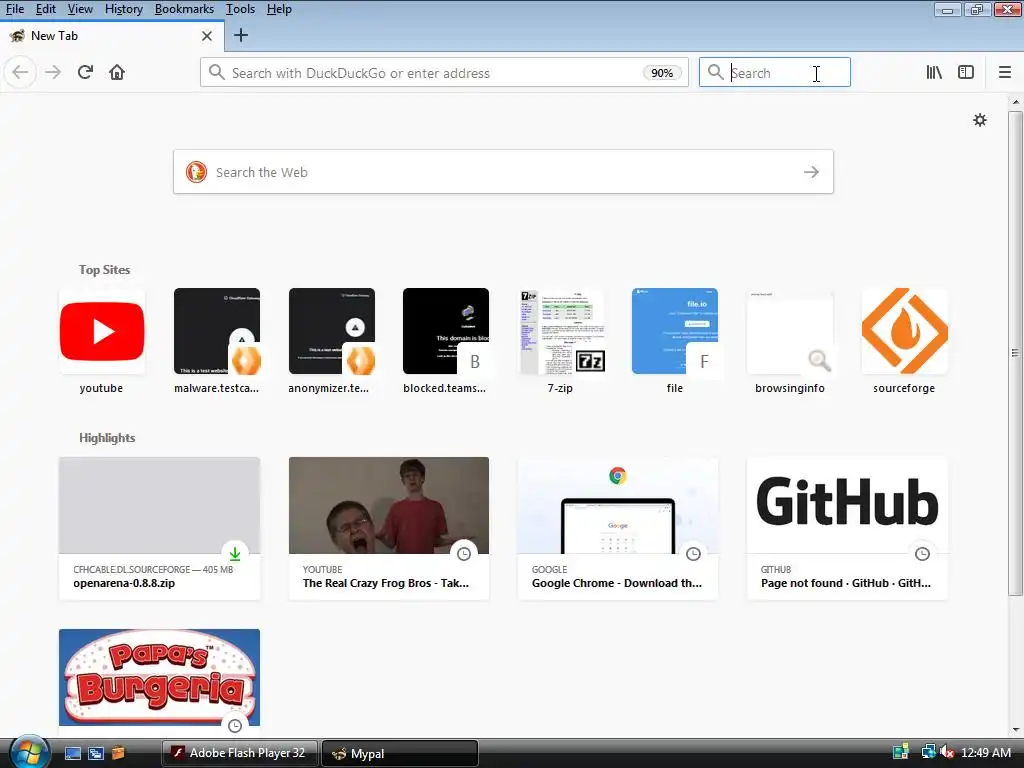Open the Help menu

pyautogui.click(x=279, y=9)
